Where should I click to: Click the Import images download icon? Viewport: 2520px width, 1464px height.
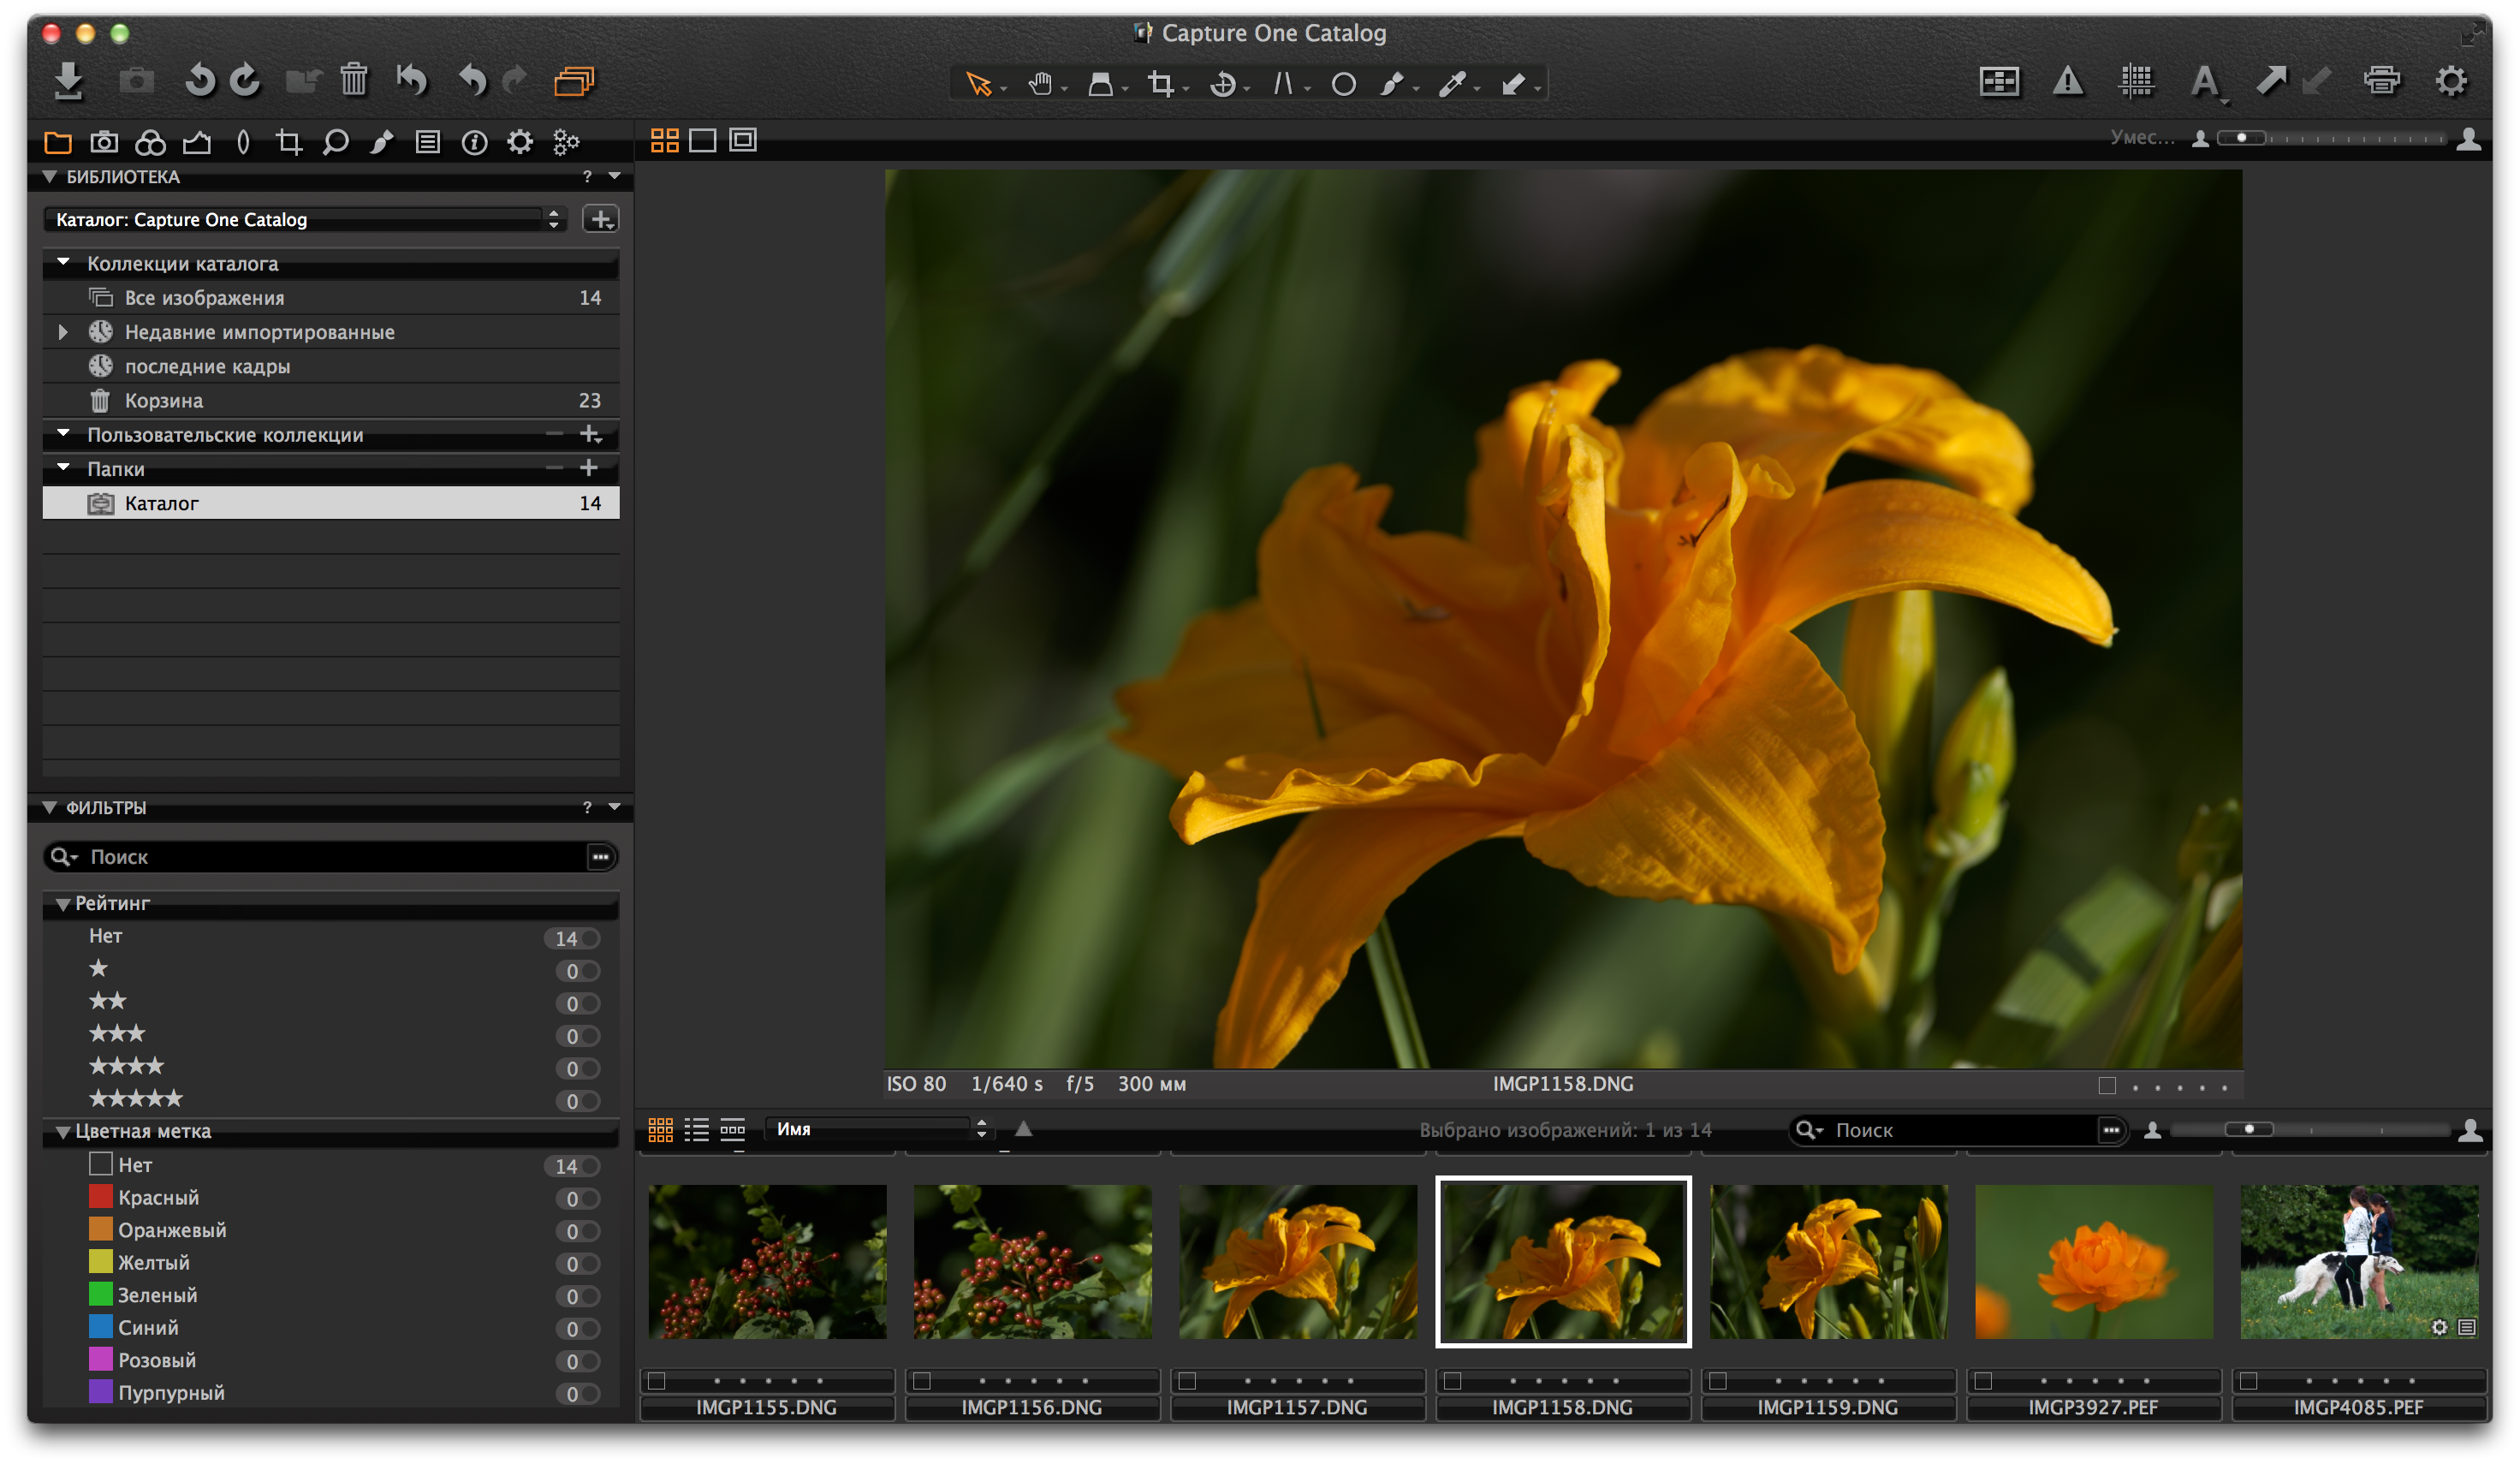tap(68, 80)
